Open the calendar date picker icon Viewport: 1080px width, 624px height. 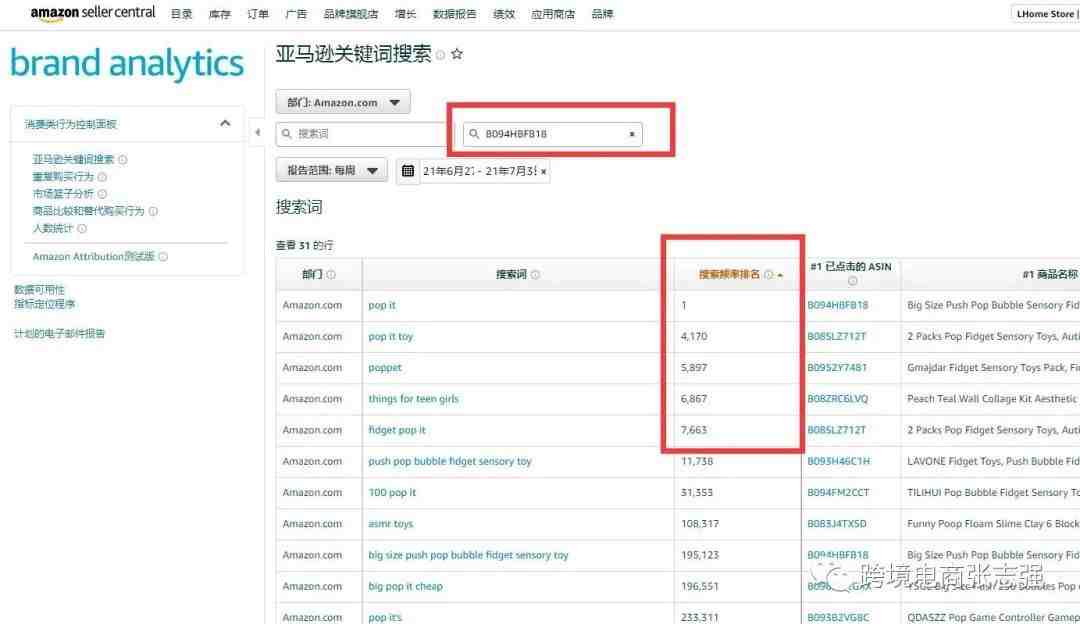click(x=408, y=171)
